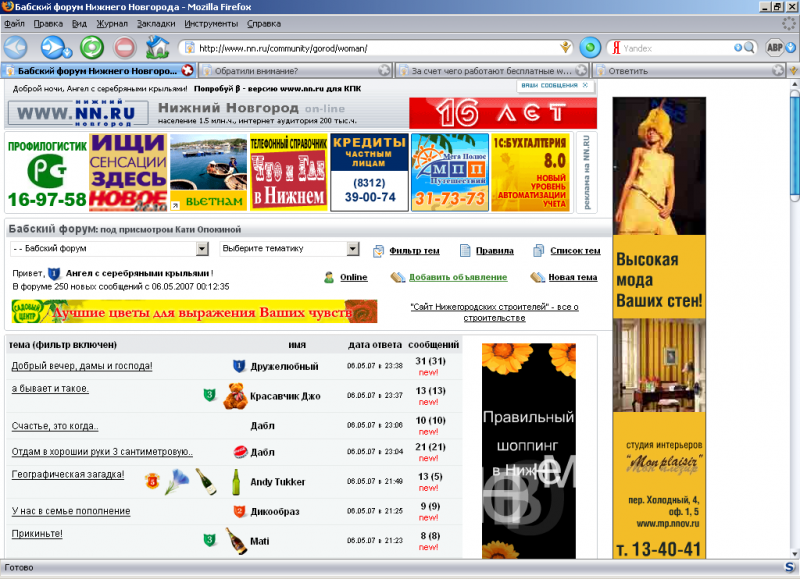Screen dimensions: 800x579
Task: Click the green 3 badge in Прикиньте row
Action: [209, 540]
